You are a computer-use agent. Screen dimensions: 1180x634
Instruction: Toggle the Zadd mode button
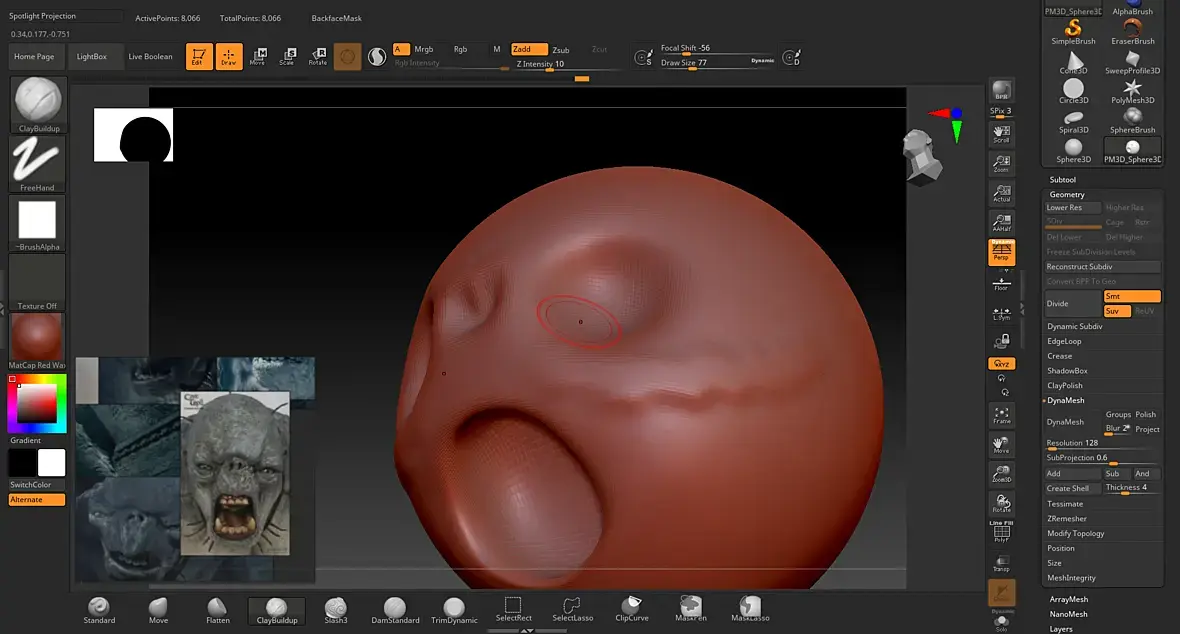pos(529,49)
